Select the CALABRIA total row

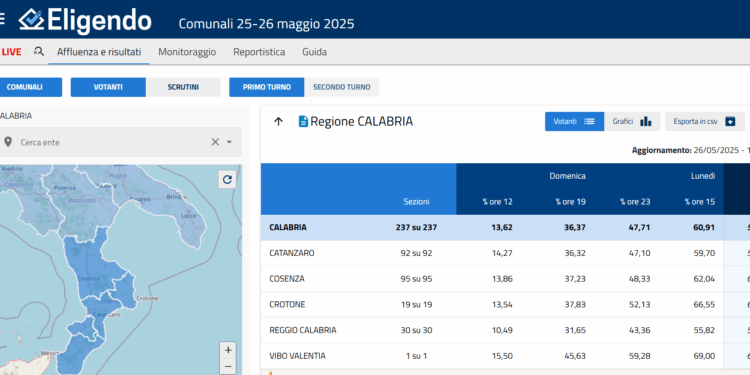(x=505, y=228)
